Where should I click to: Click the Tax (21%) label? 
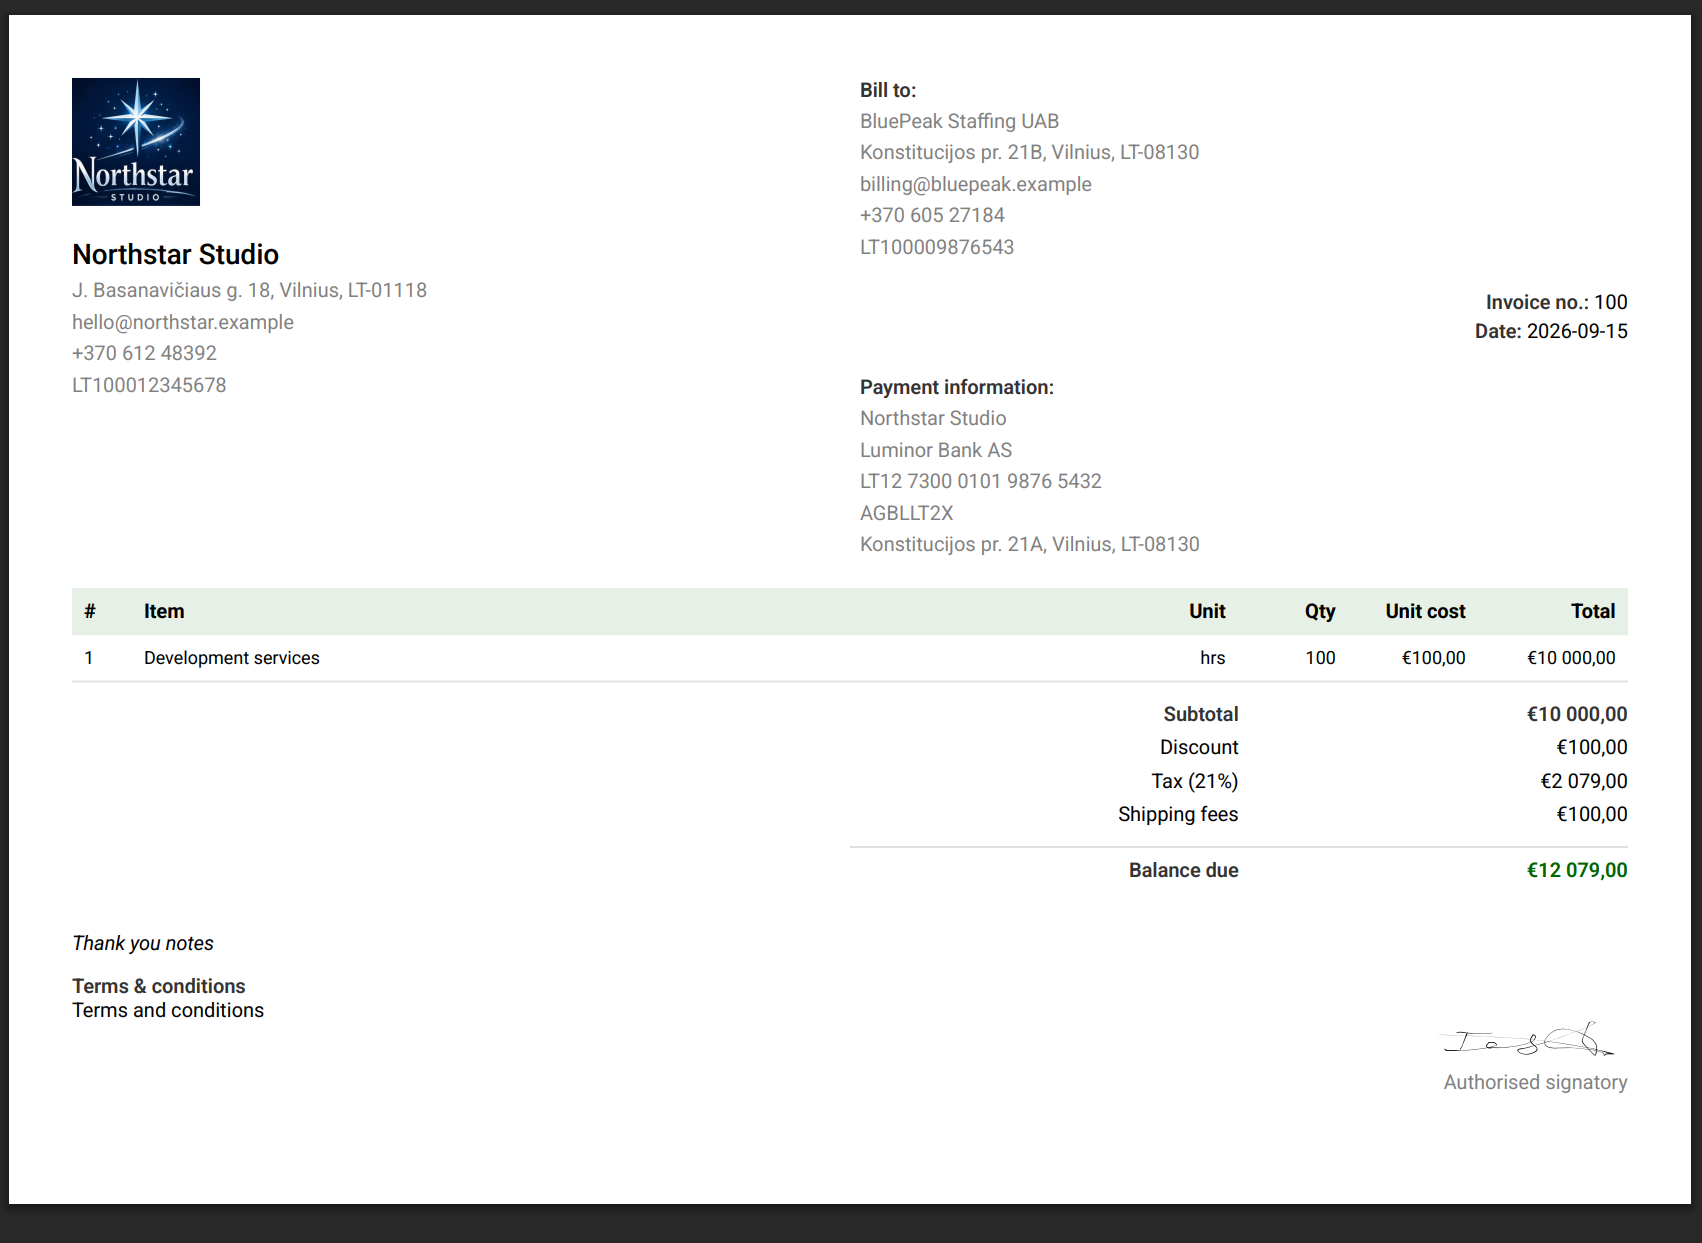(x=1194, y=781)
